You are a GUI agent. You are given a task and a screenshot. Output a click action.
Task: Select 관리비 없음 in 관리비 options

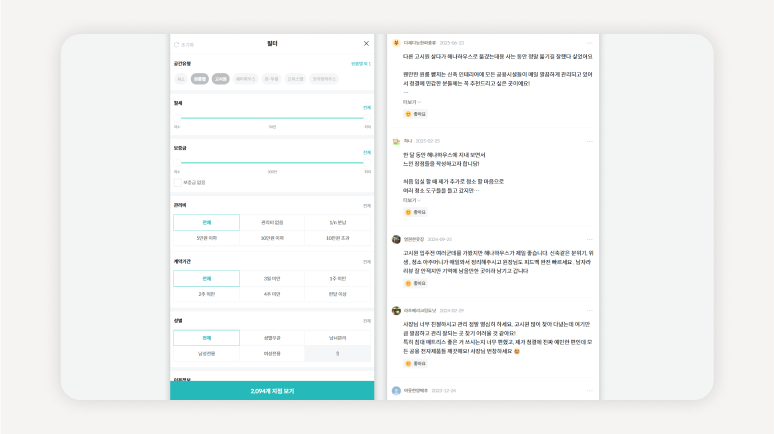click(x=272, y=222)
